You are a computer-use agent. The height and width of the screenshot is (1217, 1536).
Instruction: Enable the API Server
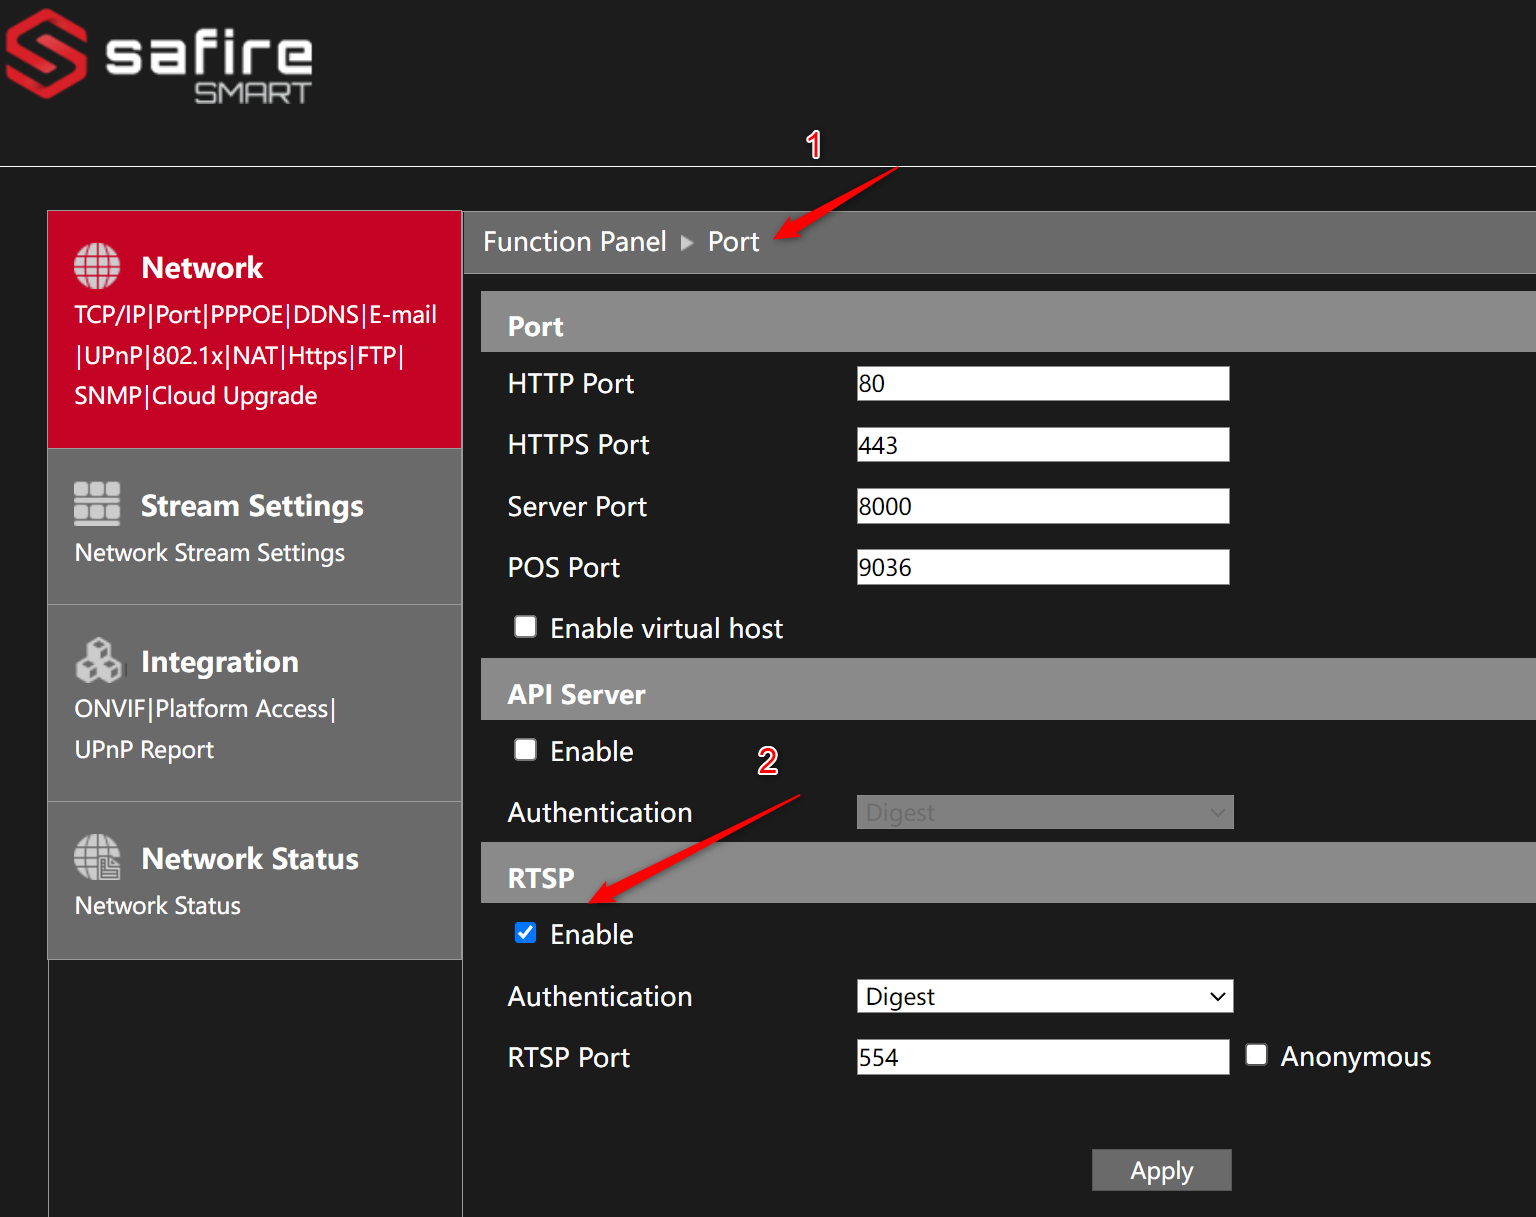[525, 749]
